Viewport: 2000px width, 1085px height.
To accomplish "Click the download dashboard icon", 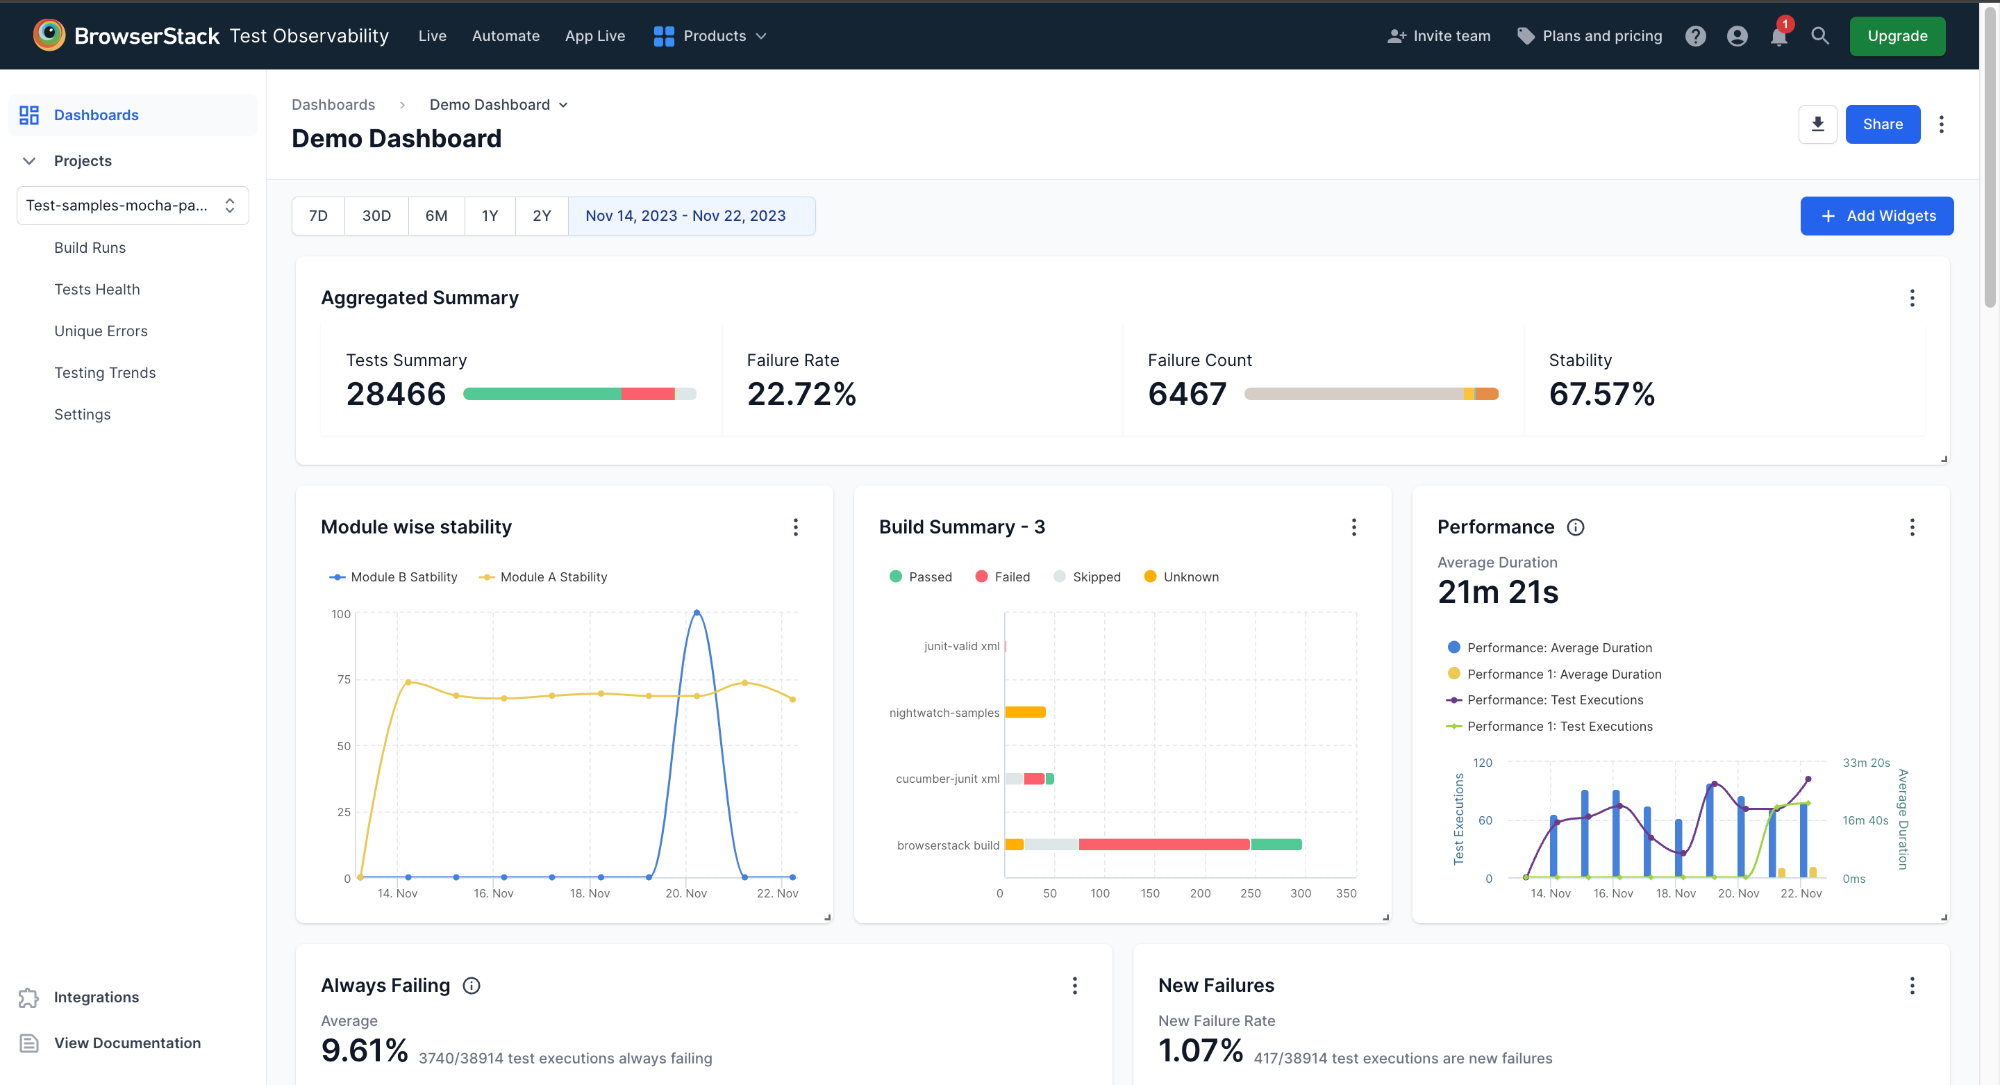I will pos(1817,124).
